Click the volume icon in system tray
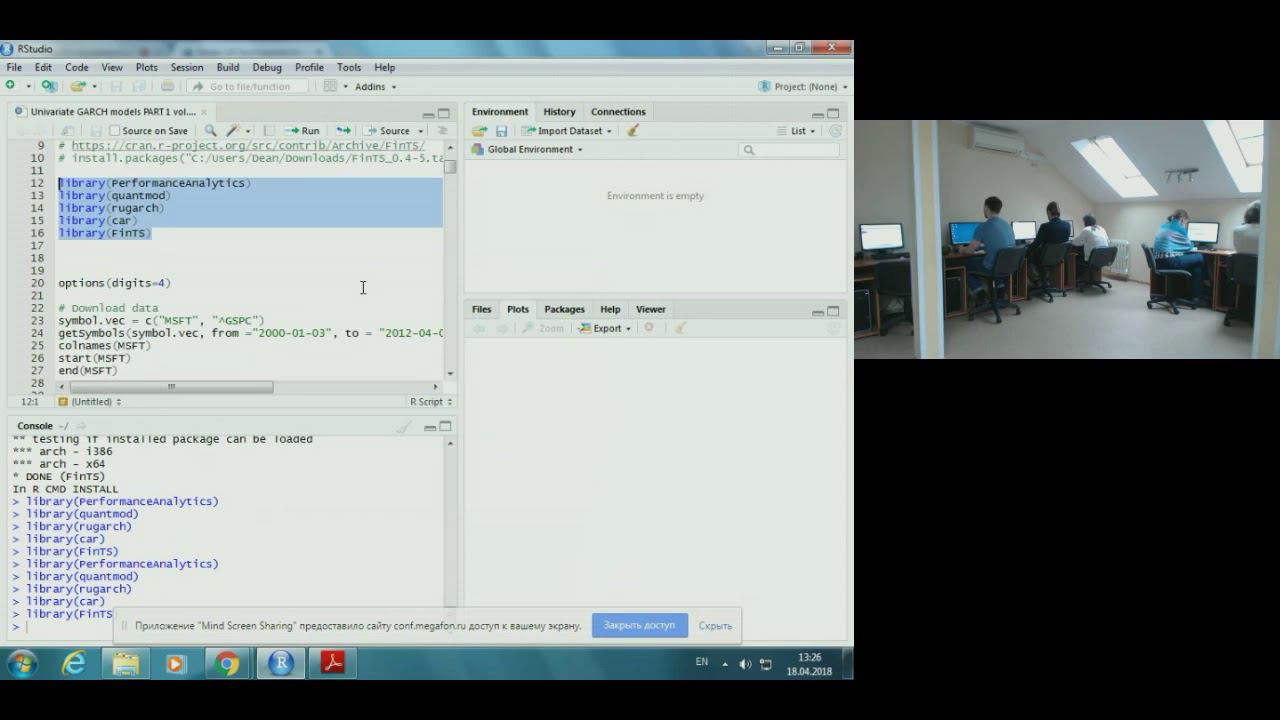This screenshot has width=1280, height=720. coord(745,664)
